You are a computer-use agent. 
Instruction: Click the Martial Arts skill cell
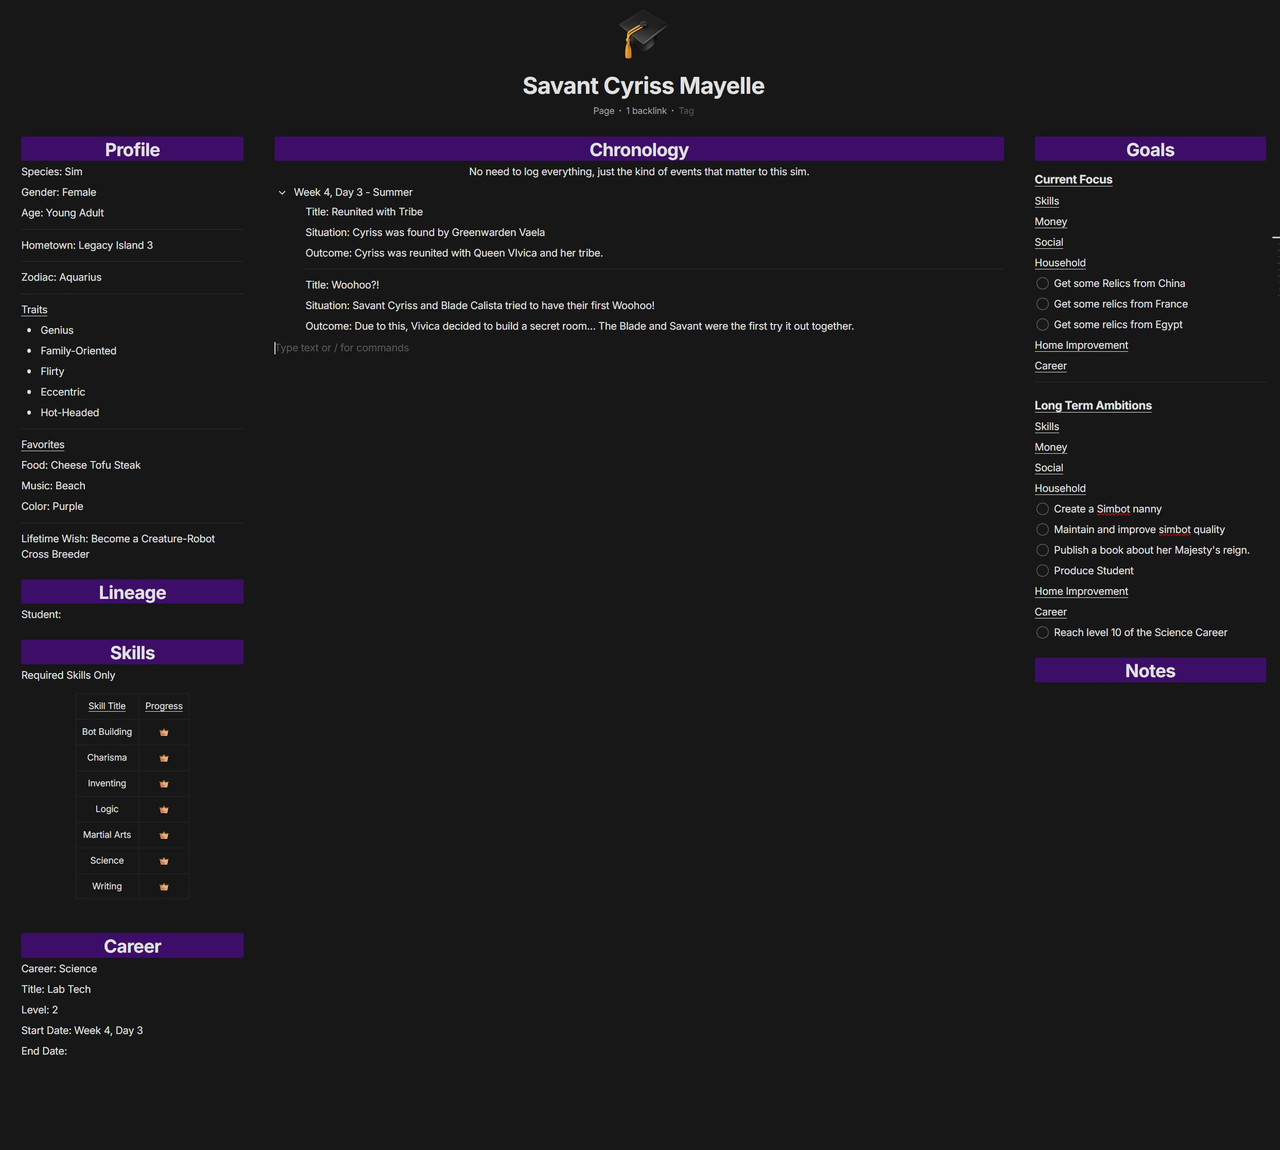click(107, 835)
